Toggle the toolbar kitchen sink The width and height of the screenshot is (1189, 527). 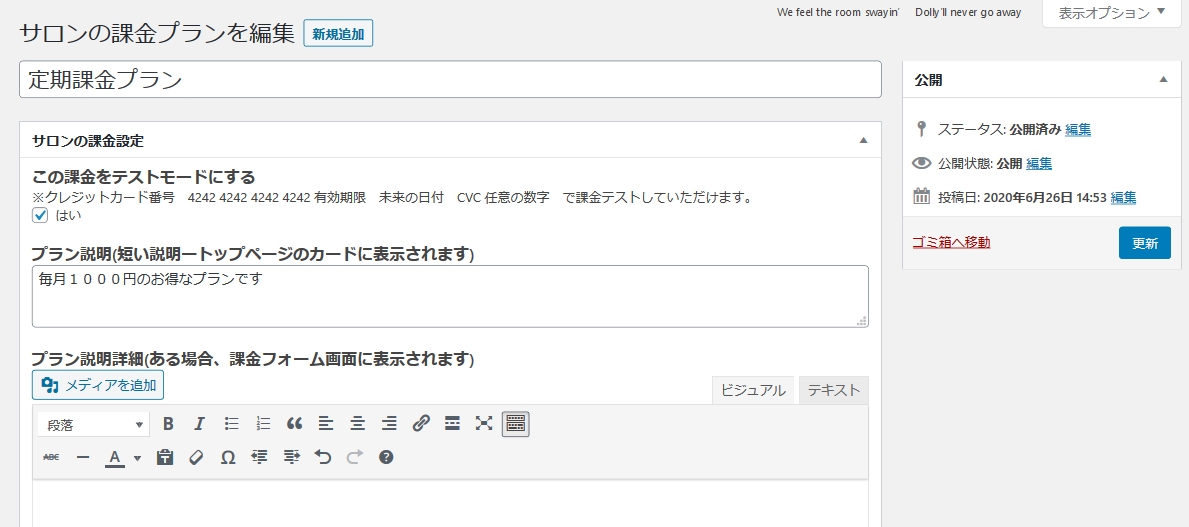[516, 424]
